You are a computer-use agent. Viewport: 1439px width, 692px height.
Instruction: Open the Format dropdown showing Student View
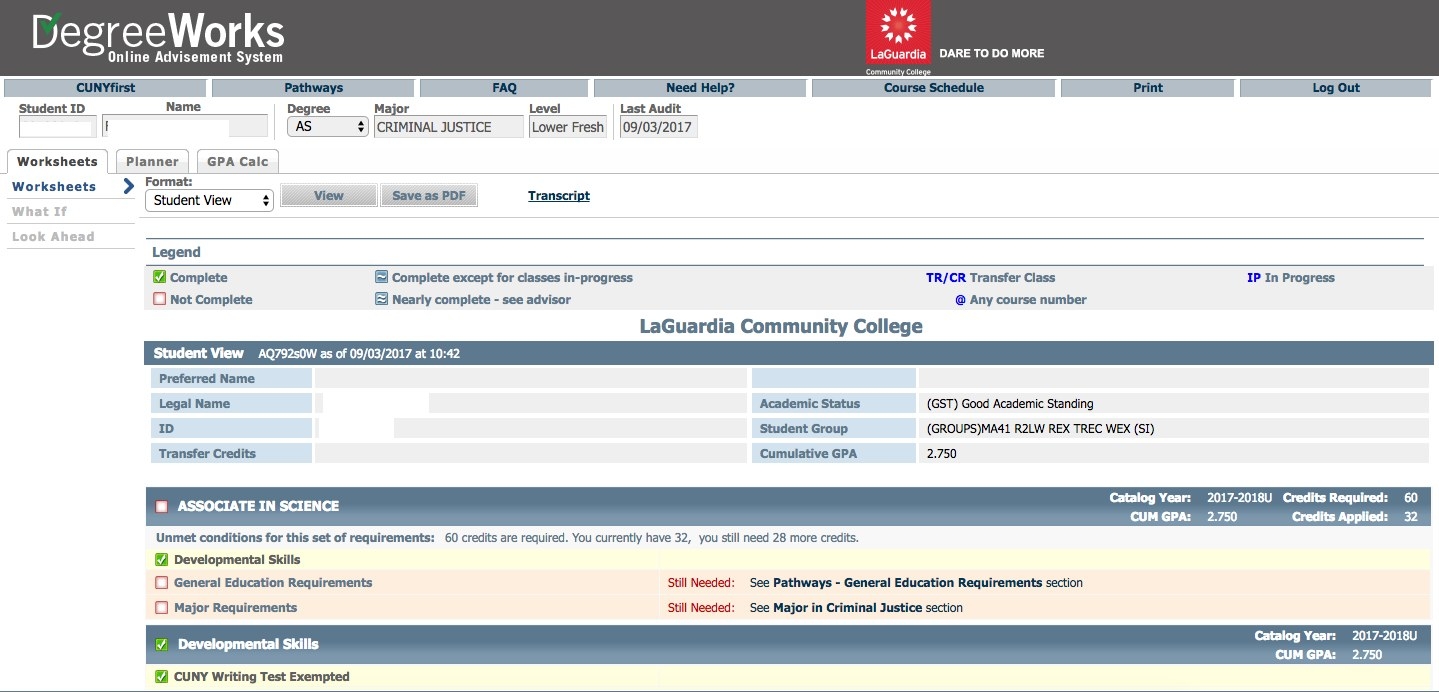tap(209, 200)
